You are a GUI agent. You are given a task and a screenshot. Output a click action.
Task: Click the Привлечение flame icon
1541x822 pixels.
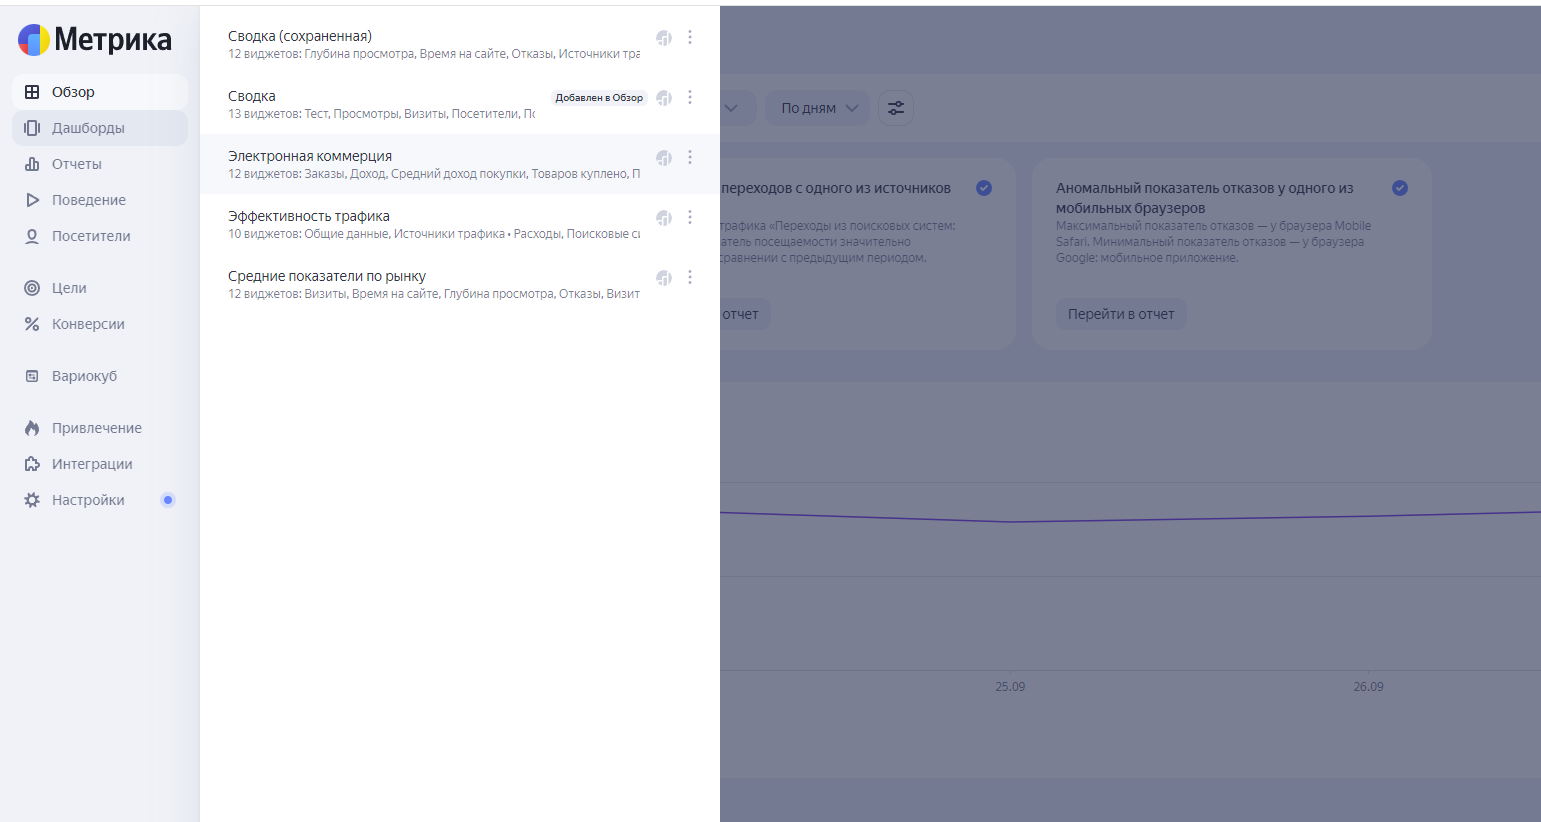point(32,428)
